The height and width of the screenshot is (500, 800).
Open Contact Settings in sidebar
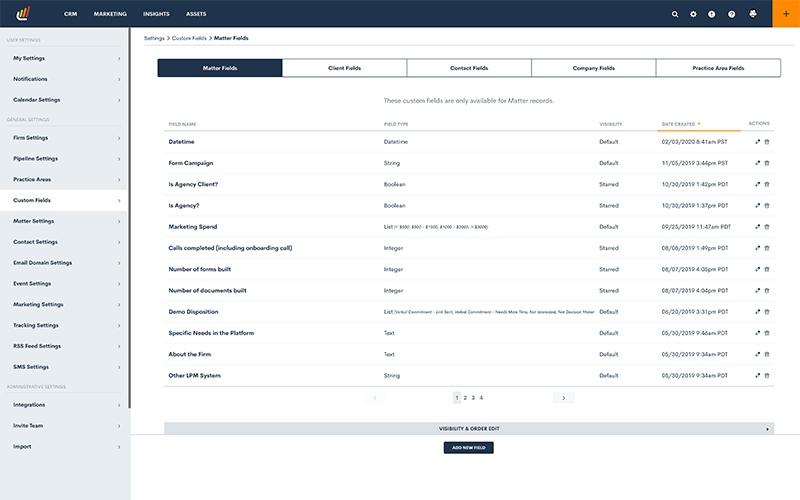64,242
